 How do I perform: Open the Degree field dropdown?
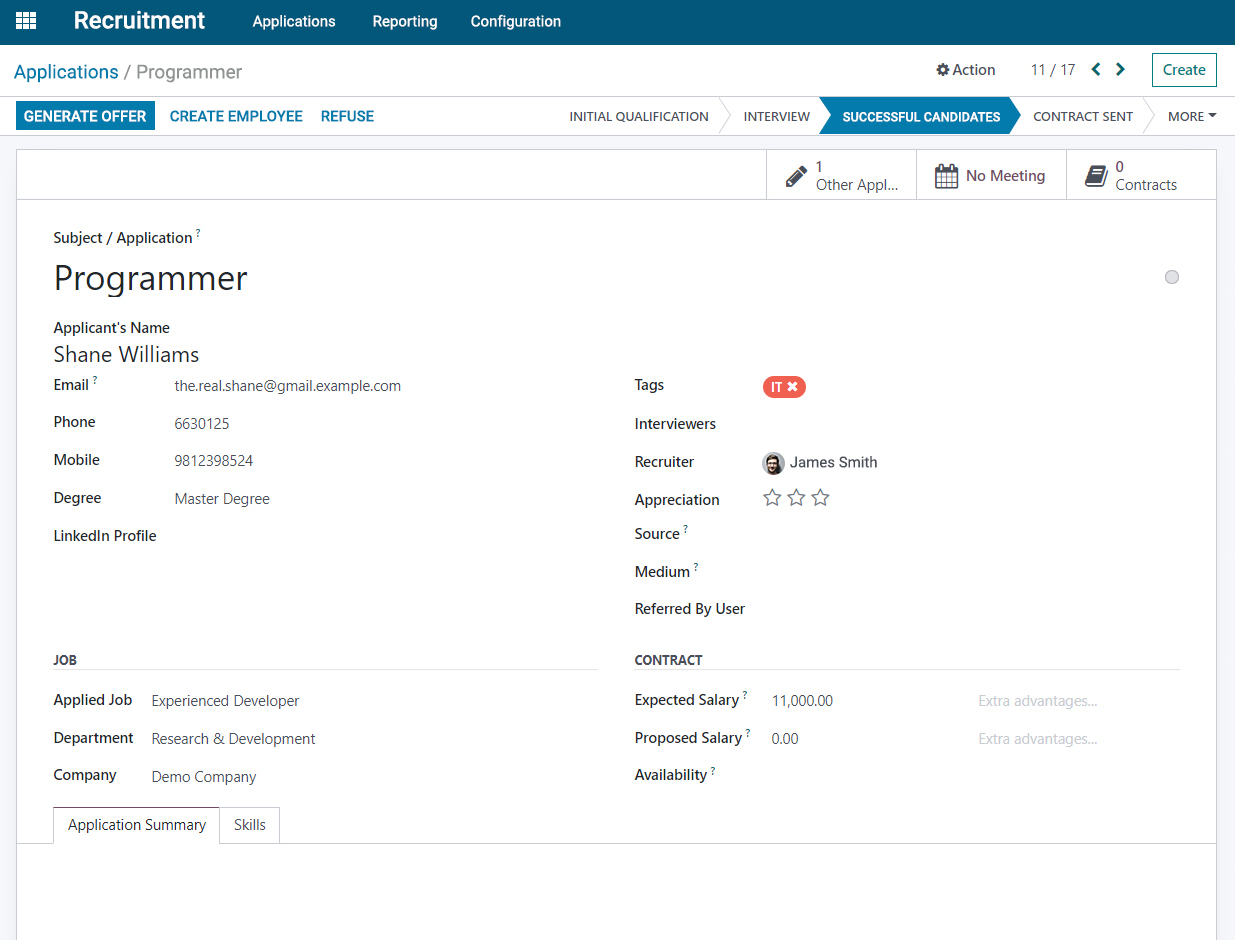[x=222, y=498]
